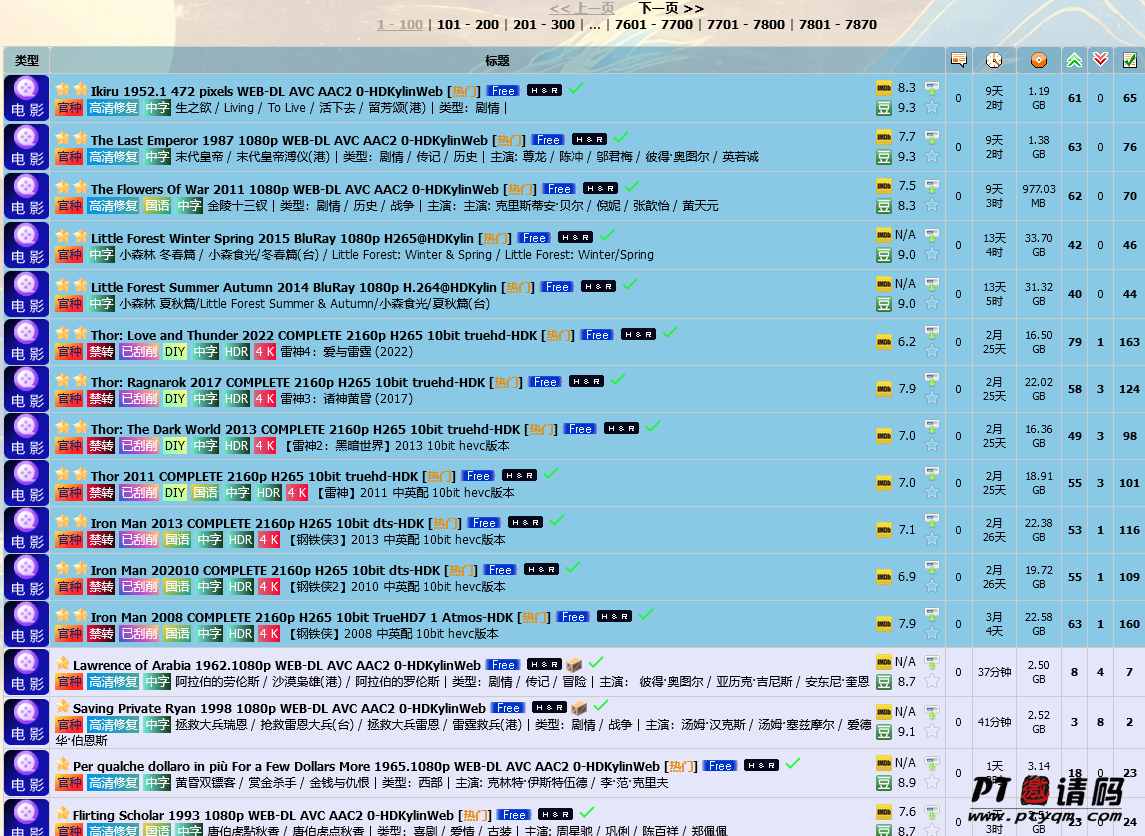Click the 33.70 GB size of Little Forest Winter Spring
The height and width of the screenshot is (836, 1145).
[1038, 245]
